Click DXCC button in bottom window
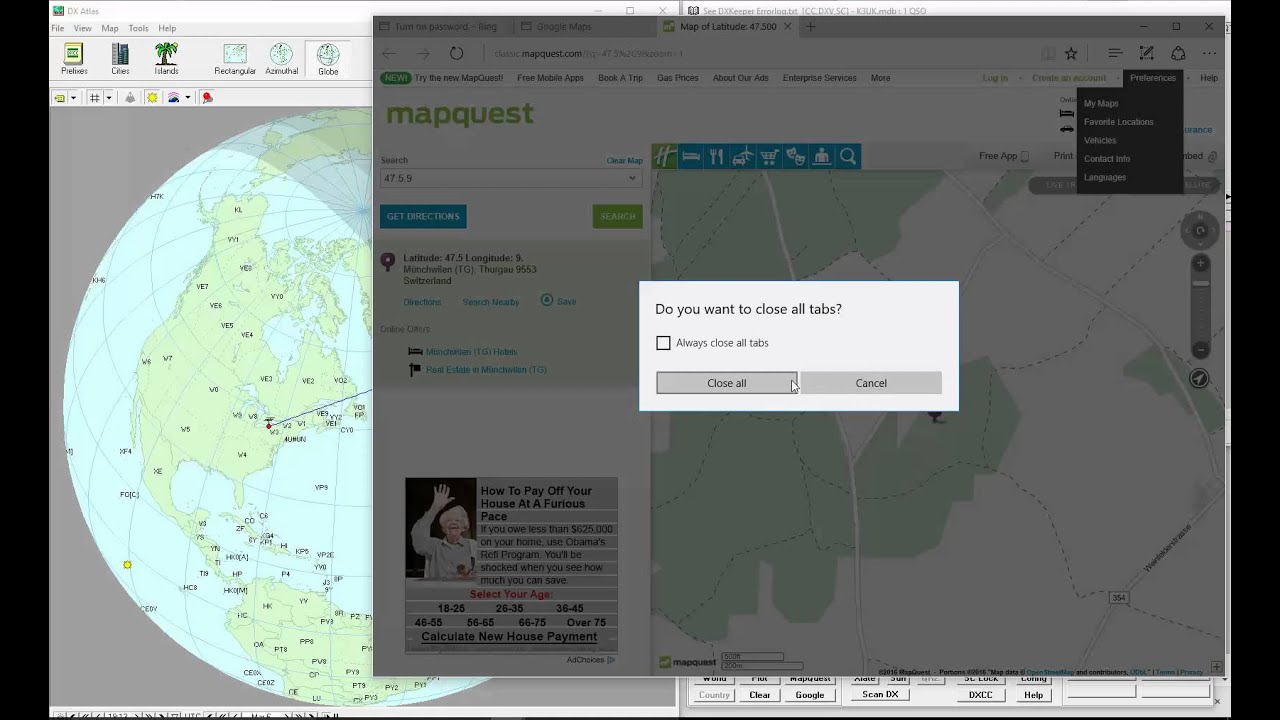Screen dimensions: 1280x720 [x=980, y=694]
